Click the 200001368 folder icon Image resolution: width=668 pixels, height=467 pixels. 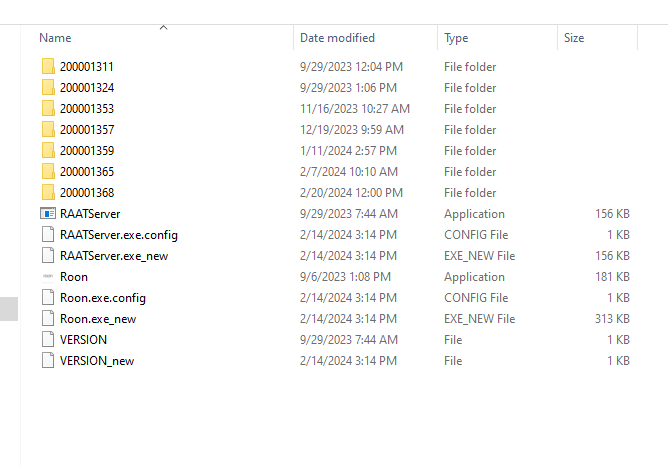coord(48,193)
